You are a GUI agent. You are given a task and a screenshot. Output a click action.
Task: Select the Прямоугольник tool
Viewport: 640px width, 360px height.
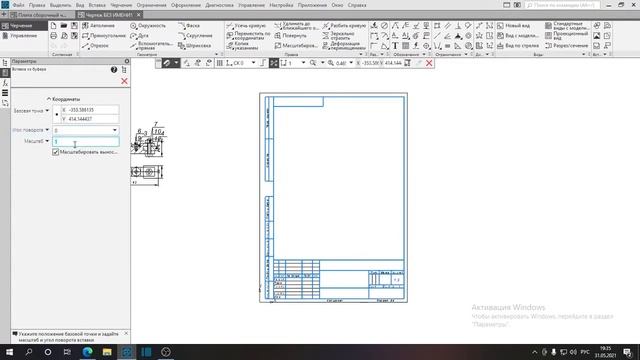coord(104,36)
